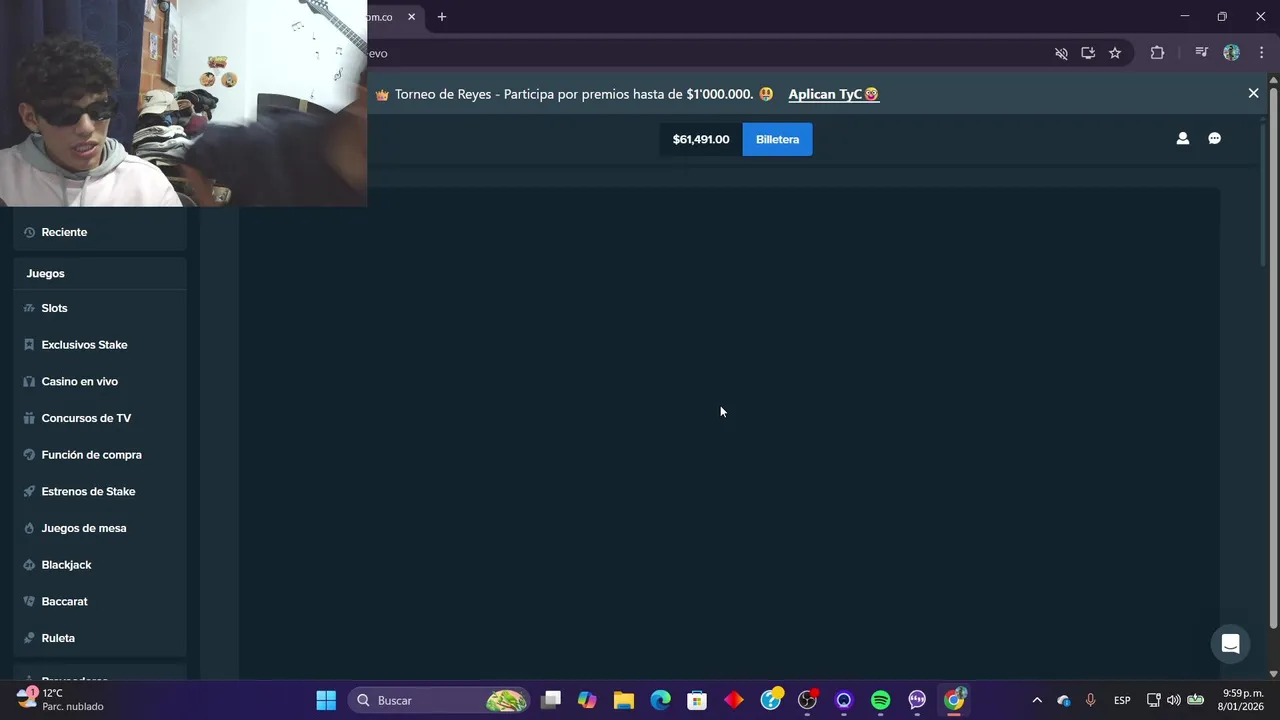Open the chat bubble icon
The width and height of the screenshot is (1280, 720).
tap(1214, 139)
